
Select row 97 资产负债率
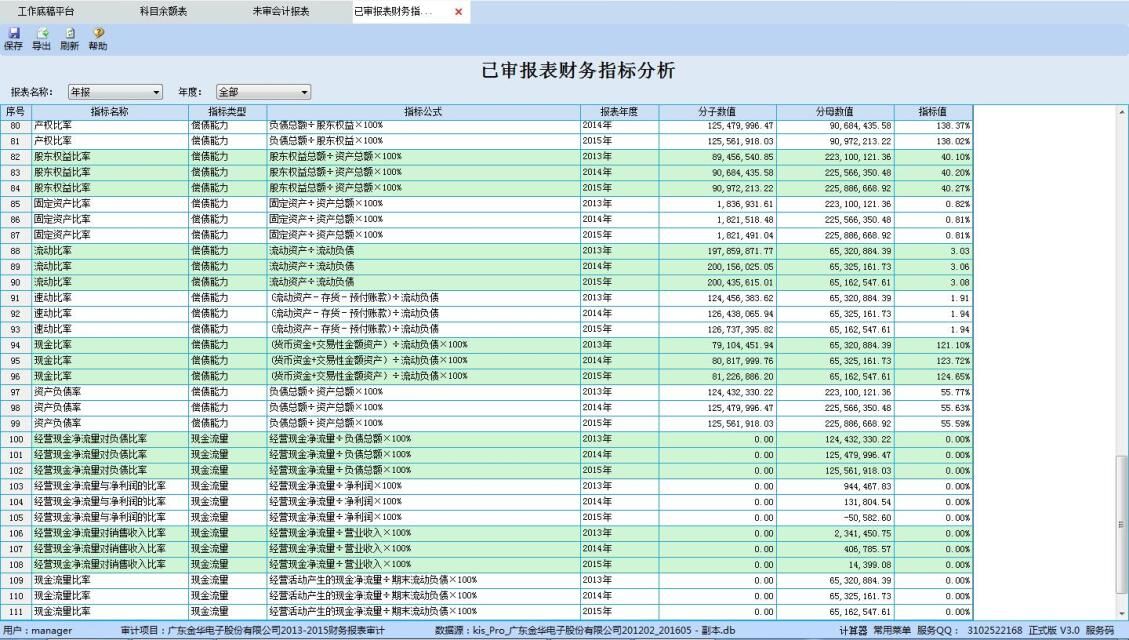click(x=486, y=392)
